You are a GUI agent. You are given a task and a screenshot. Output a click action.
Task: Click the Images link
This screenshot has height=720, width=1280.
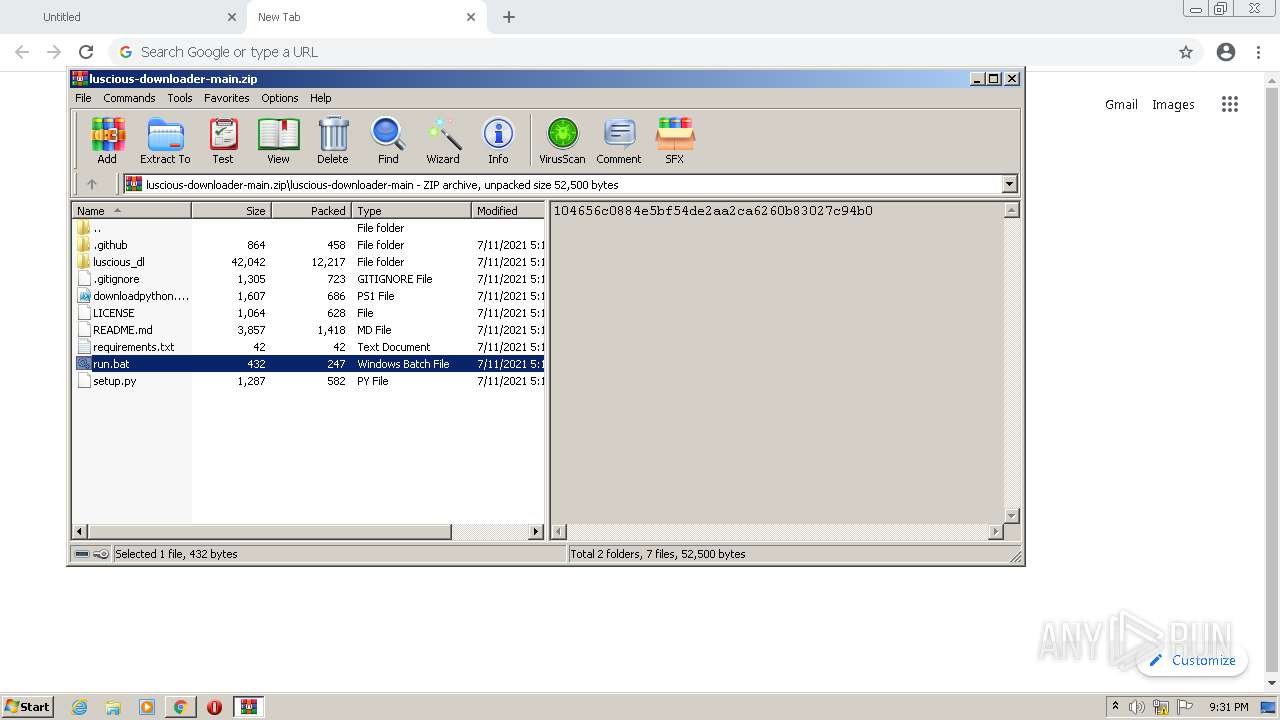click(x=1173, y=104)
